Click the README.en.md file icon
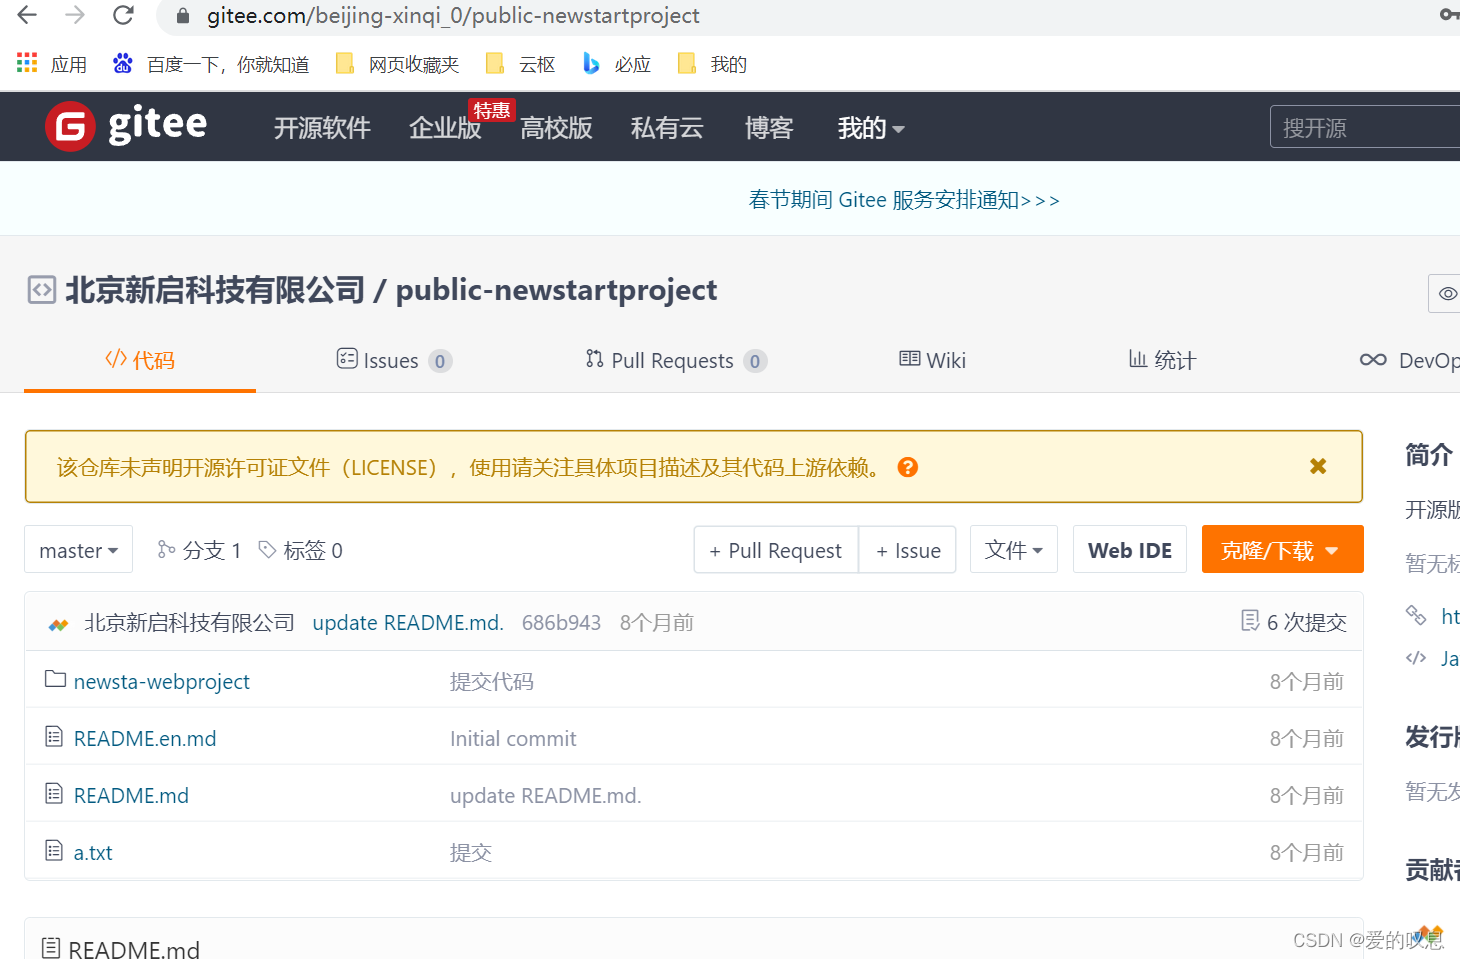Viewport: 1460px width, 959px height. click(x=54, y=737)
